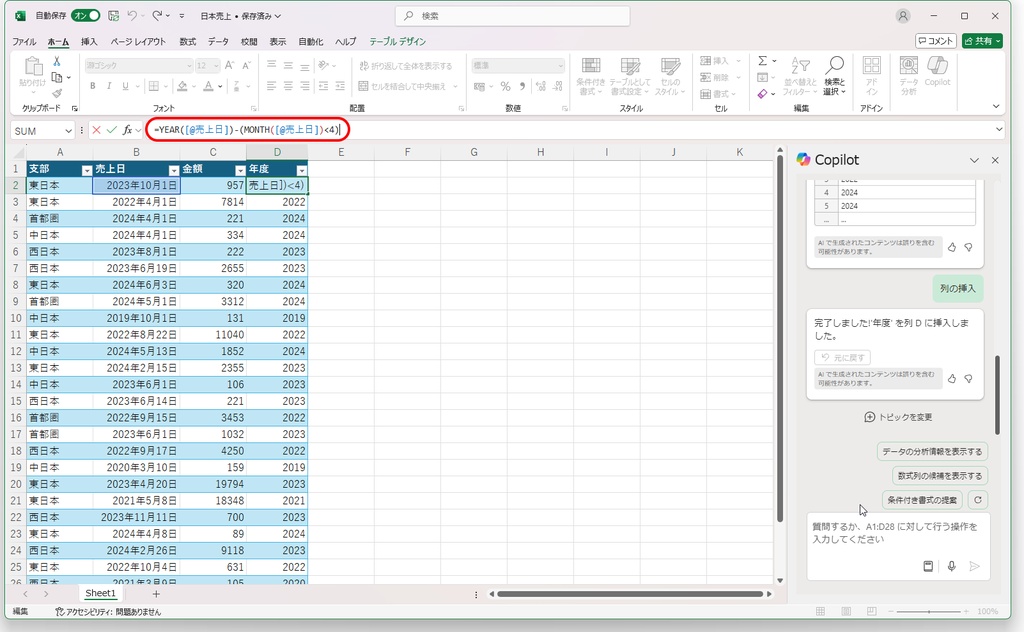This screenshot has height=632, width=1024.
Task: Open the 金額 column filter dropdown
Action: pos(240,170)
